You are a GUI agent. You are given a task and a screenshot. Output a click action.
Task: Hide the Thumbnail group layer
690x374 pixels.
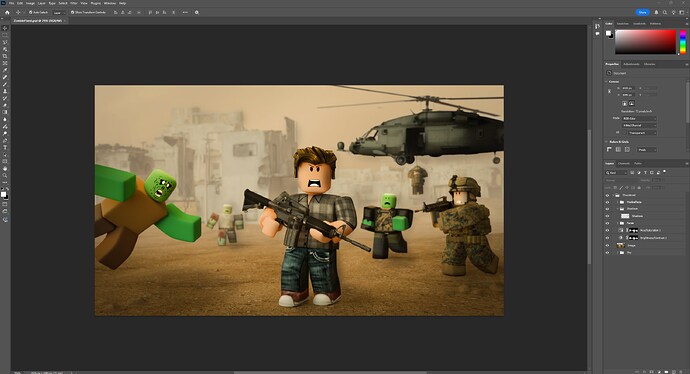[x=607, y=195]
